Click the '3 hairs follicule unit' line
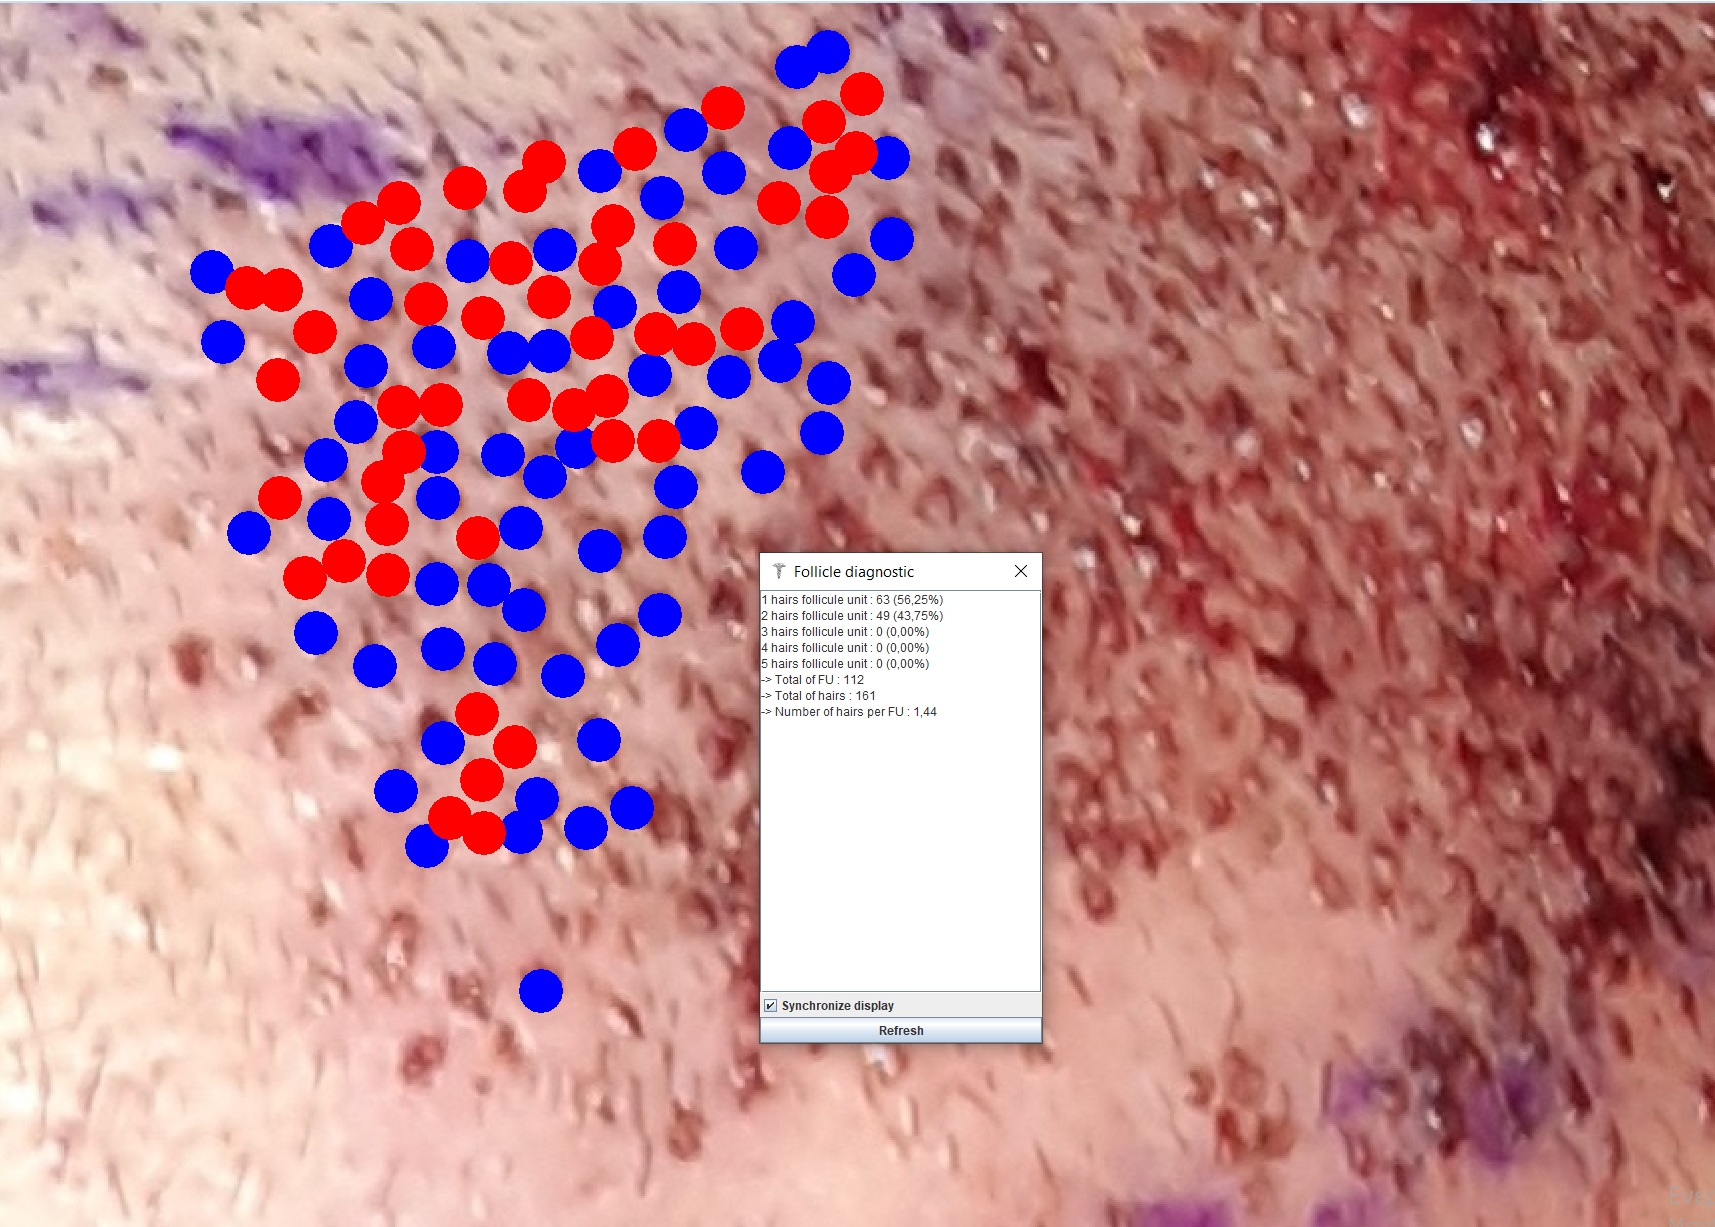Image resolution: width=1715 pixels, height=1227 pixels. coord(846,632)
